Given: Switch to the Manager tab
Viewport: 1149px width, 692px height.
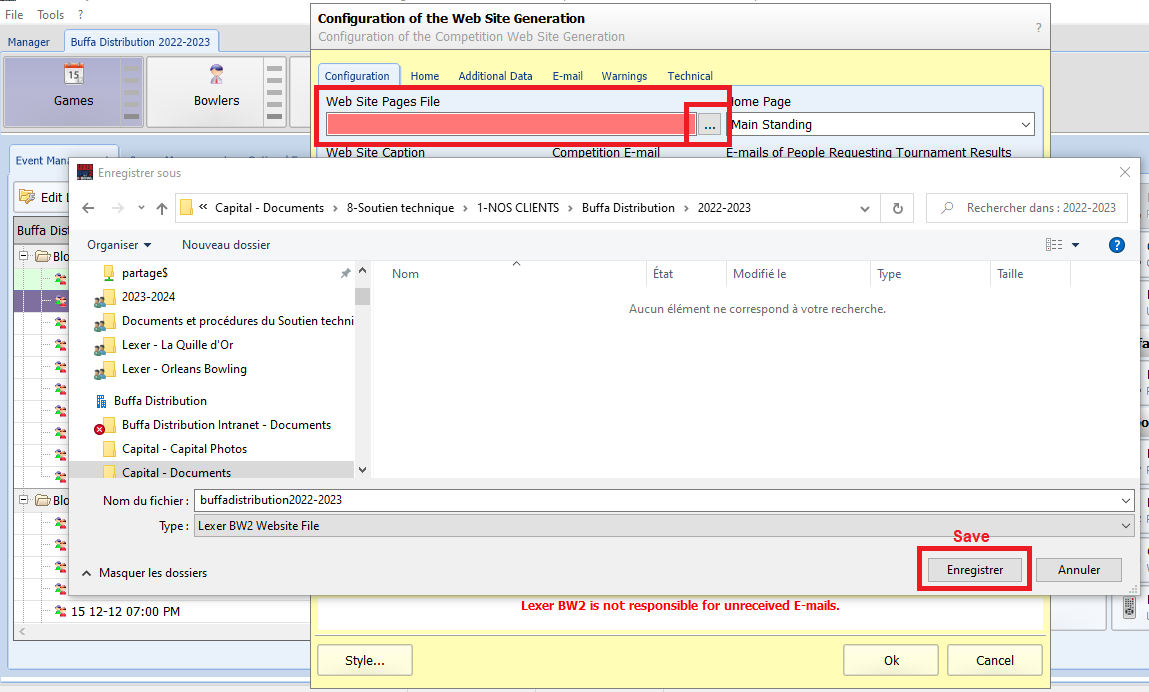Looking at the screenshot, I should [29, 42].
